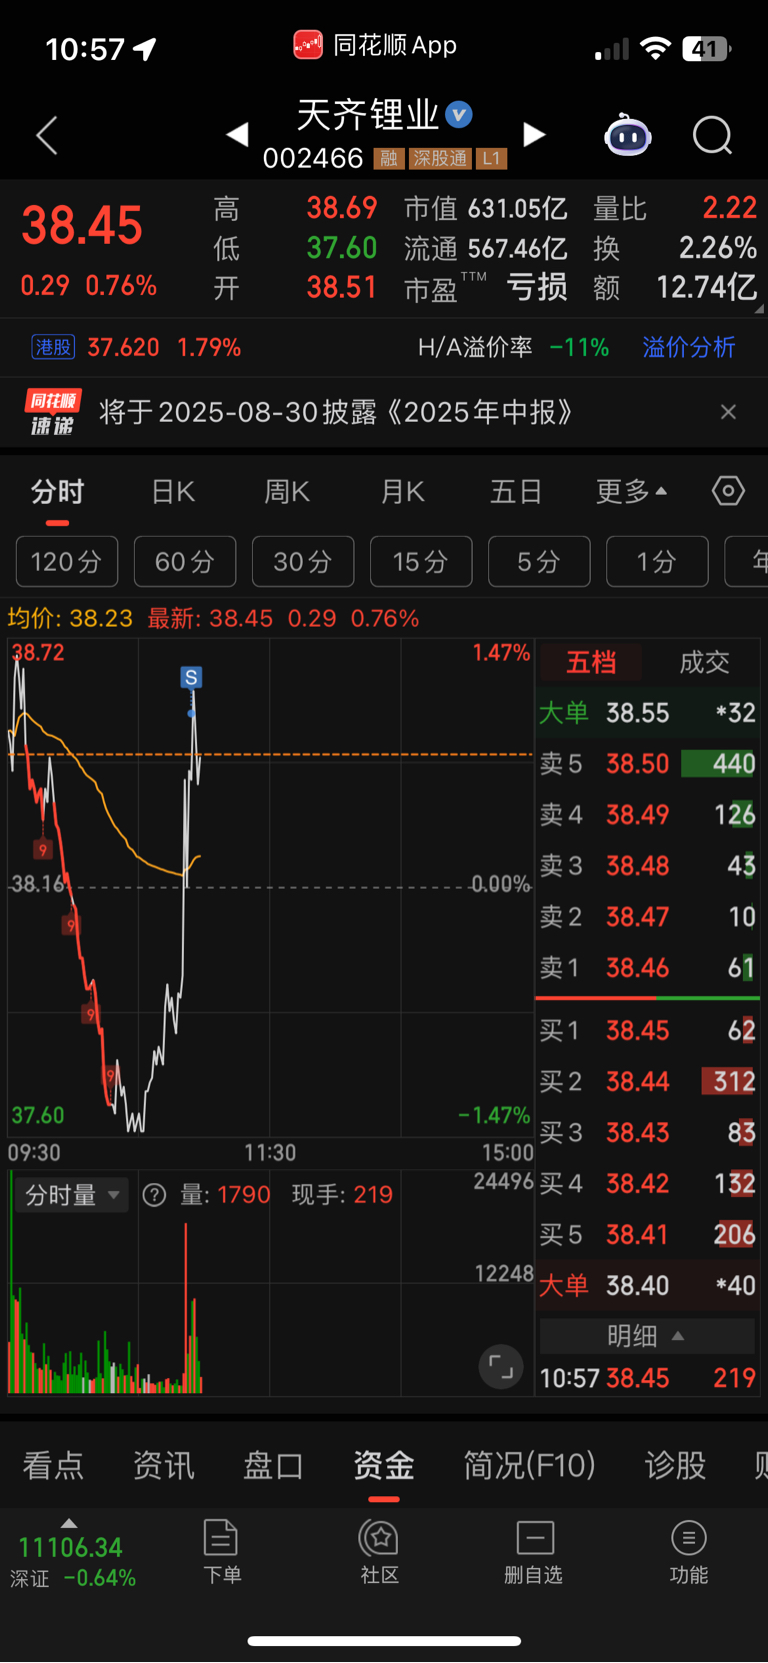Tap 买1 row at 38.45

tap(648, 1031)
